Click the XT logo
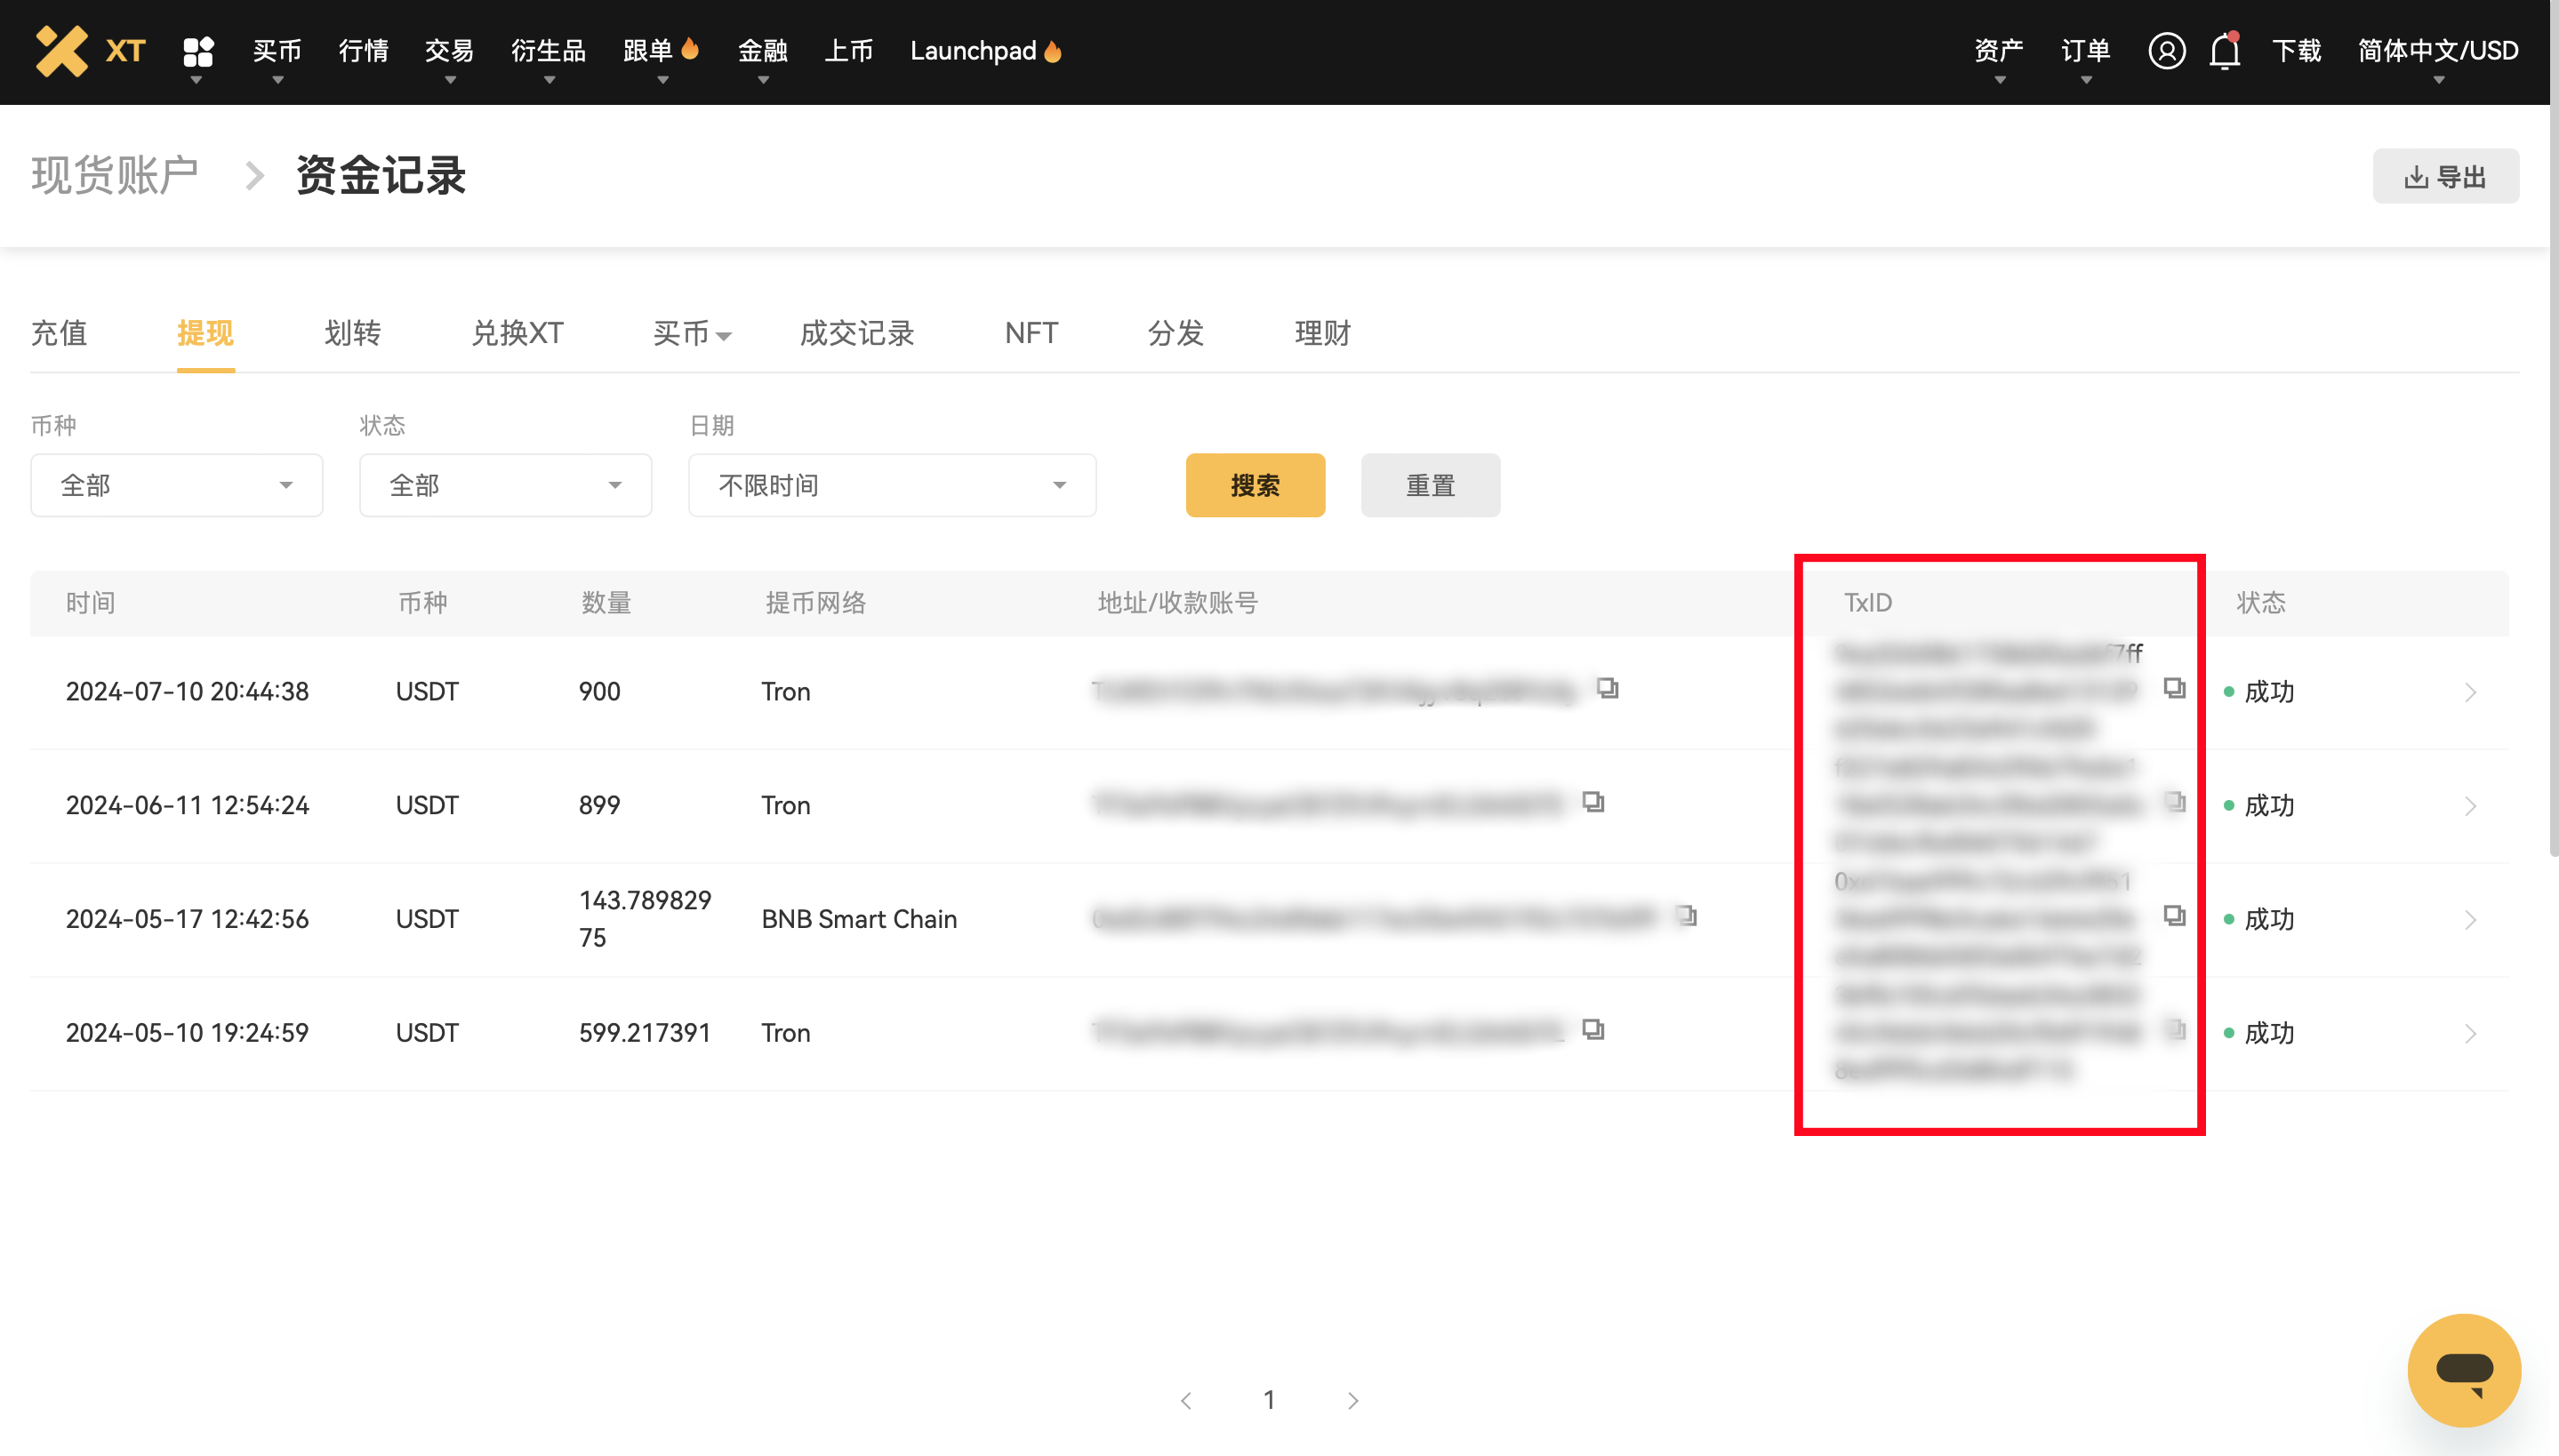 pos(90,50)
